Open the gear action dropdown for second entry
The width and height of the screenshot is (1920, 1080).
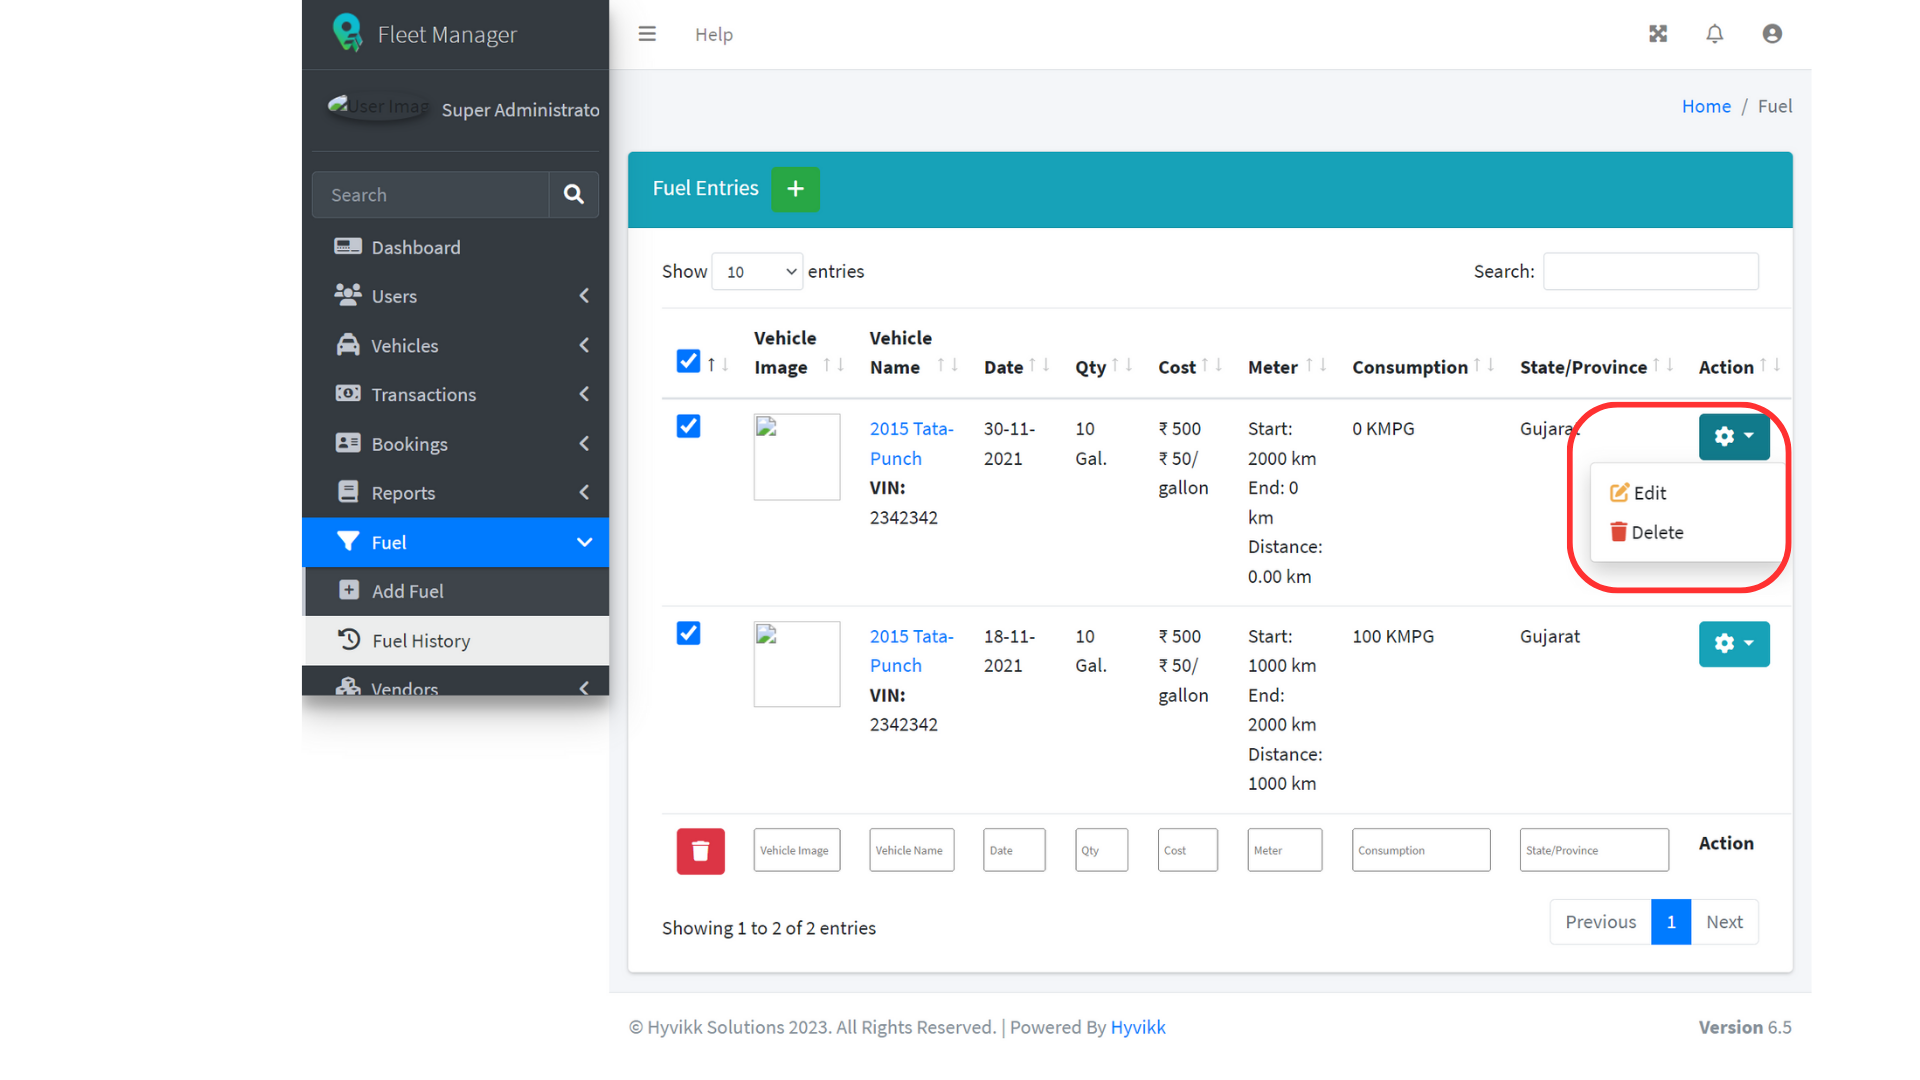[x=1734, y=644]
